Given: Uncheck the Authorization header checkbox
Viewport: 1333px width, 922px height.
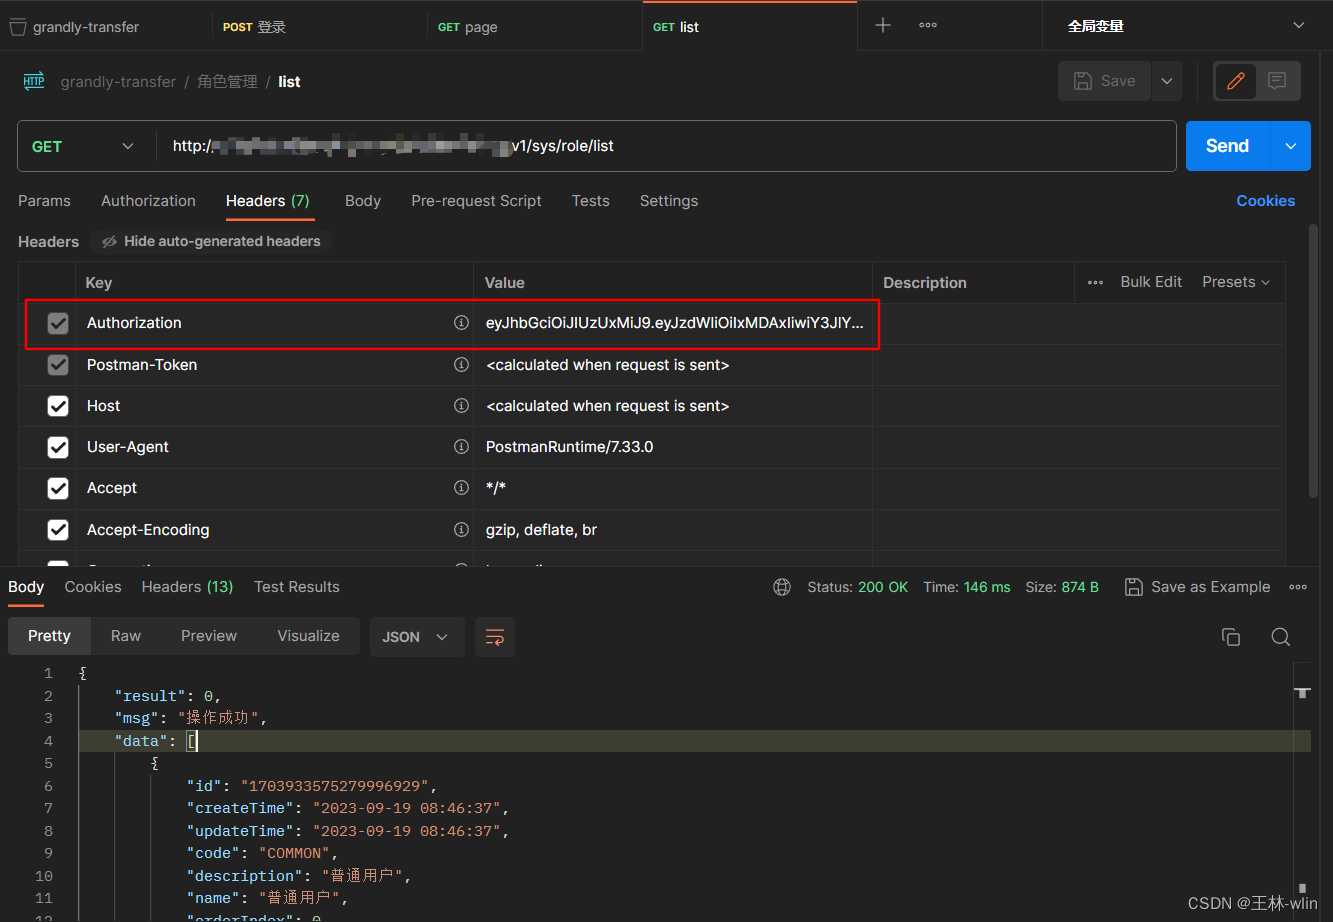Looking at the screenshot, I should 58,323.
